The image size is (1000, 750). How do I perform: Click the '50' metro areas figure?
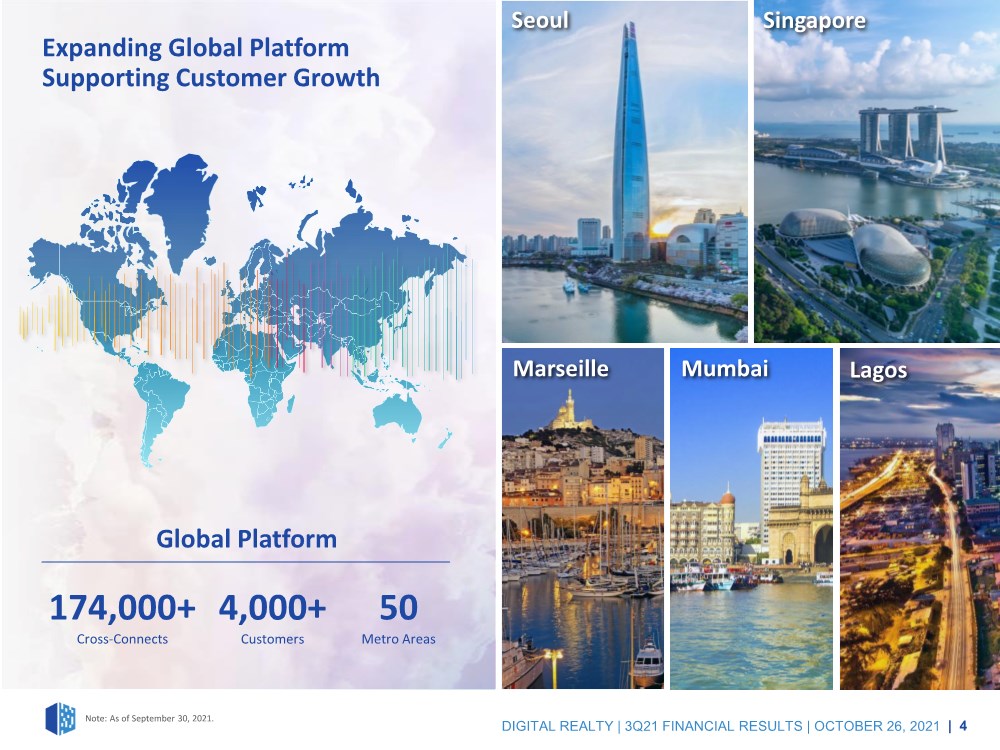(399, 607)
